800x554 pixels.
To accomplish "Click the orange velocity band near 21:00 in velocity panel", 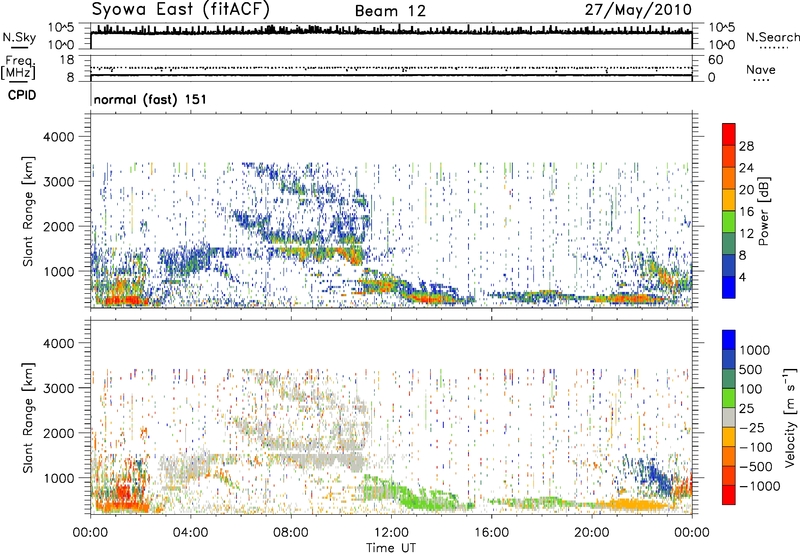I will click(633, 506).
